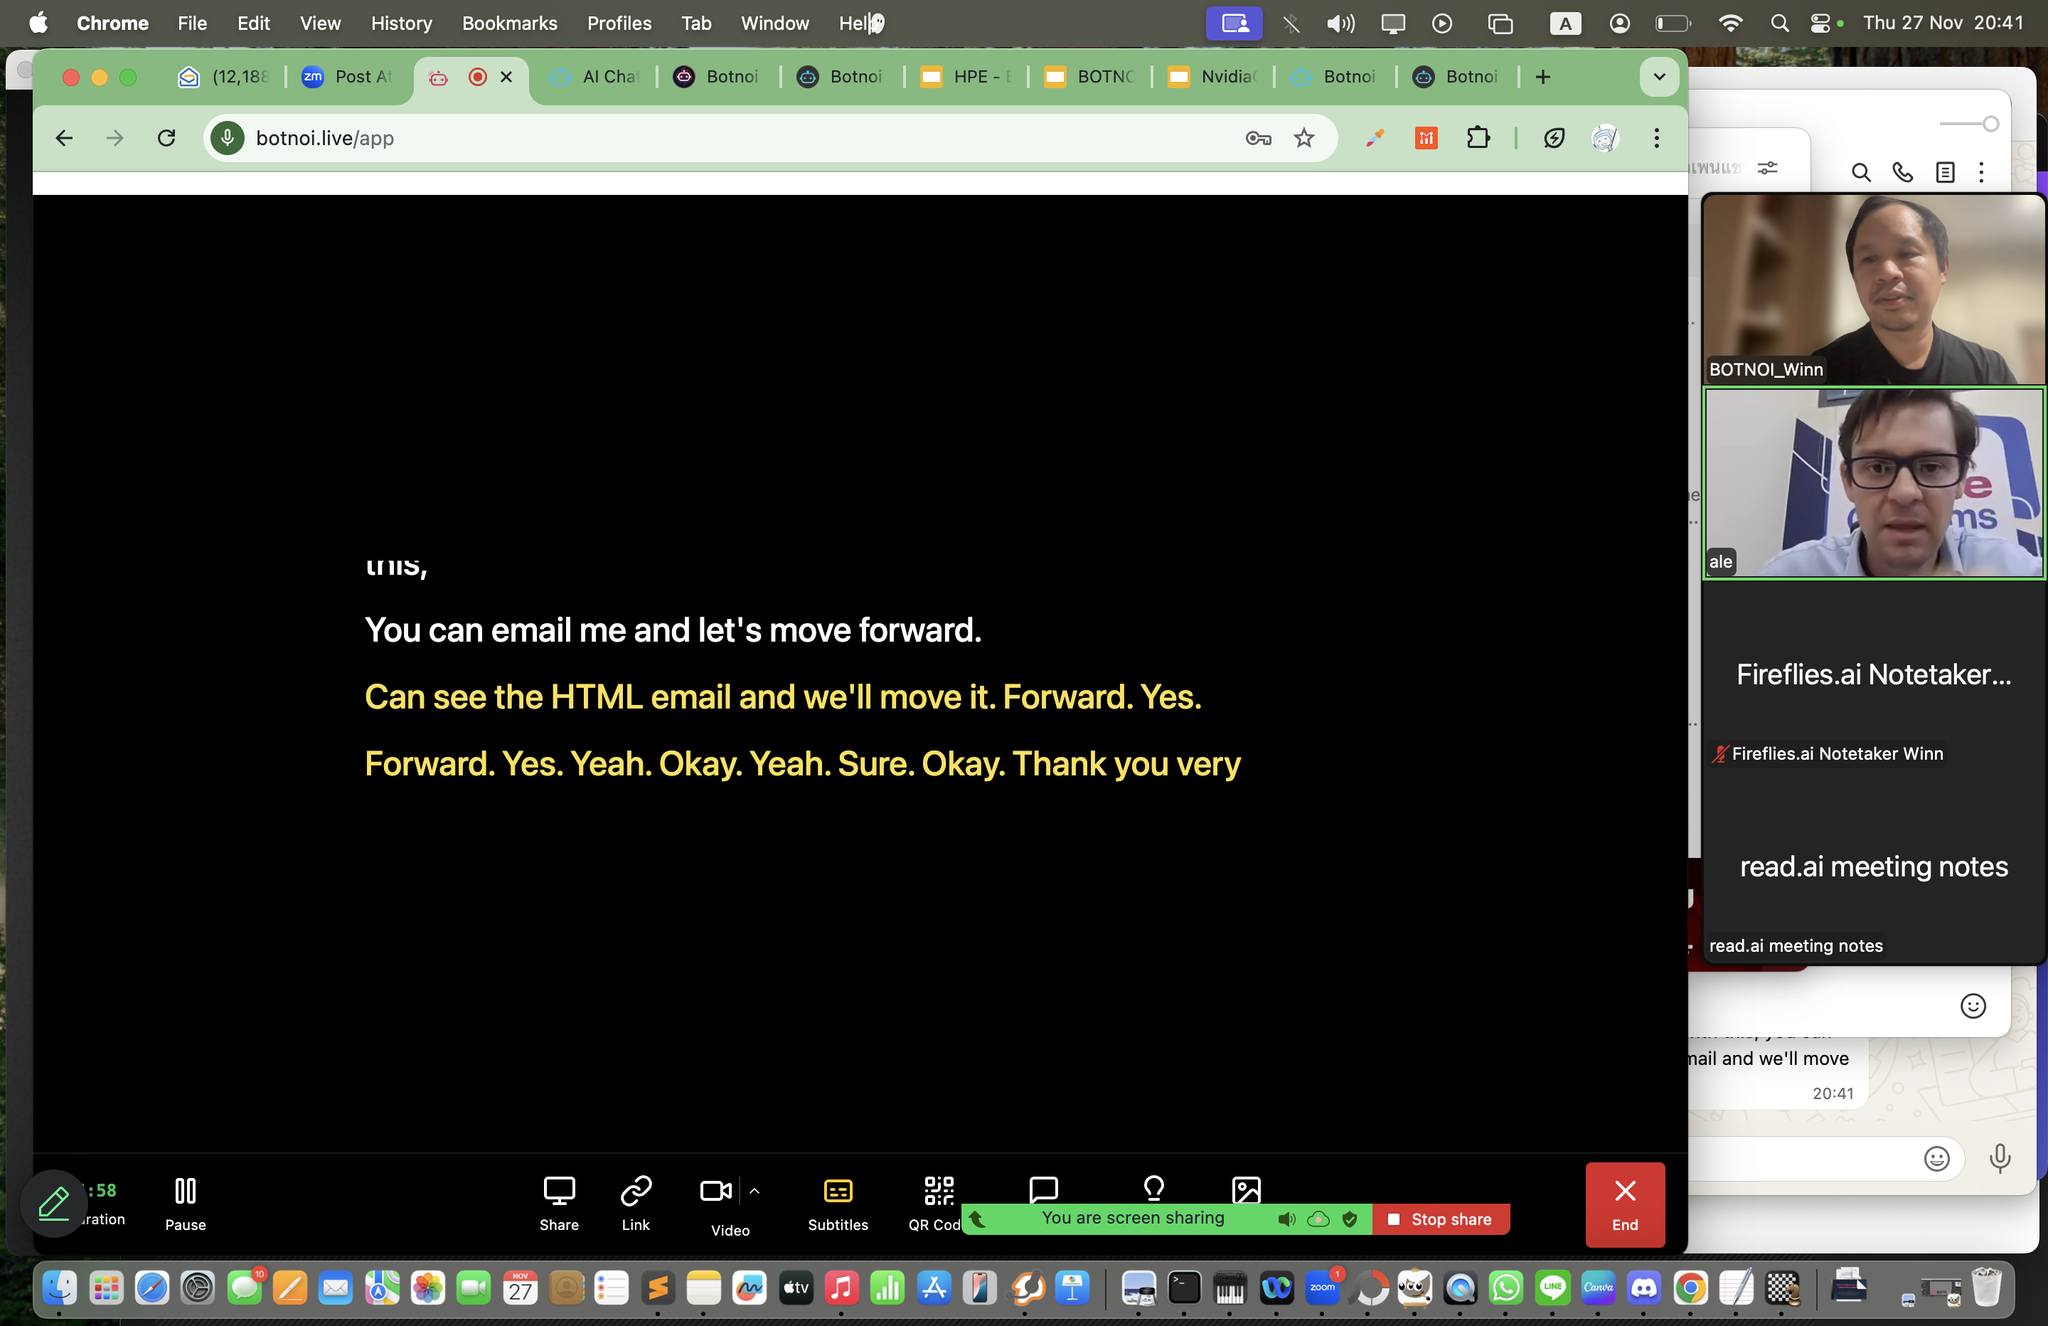Open Discord from the Dock
The image size is (2048, 1326).
1644,1288
